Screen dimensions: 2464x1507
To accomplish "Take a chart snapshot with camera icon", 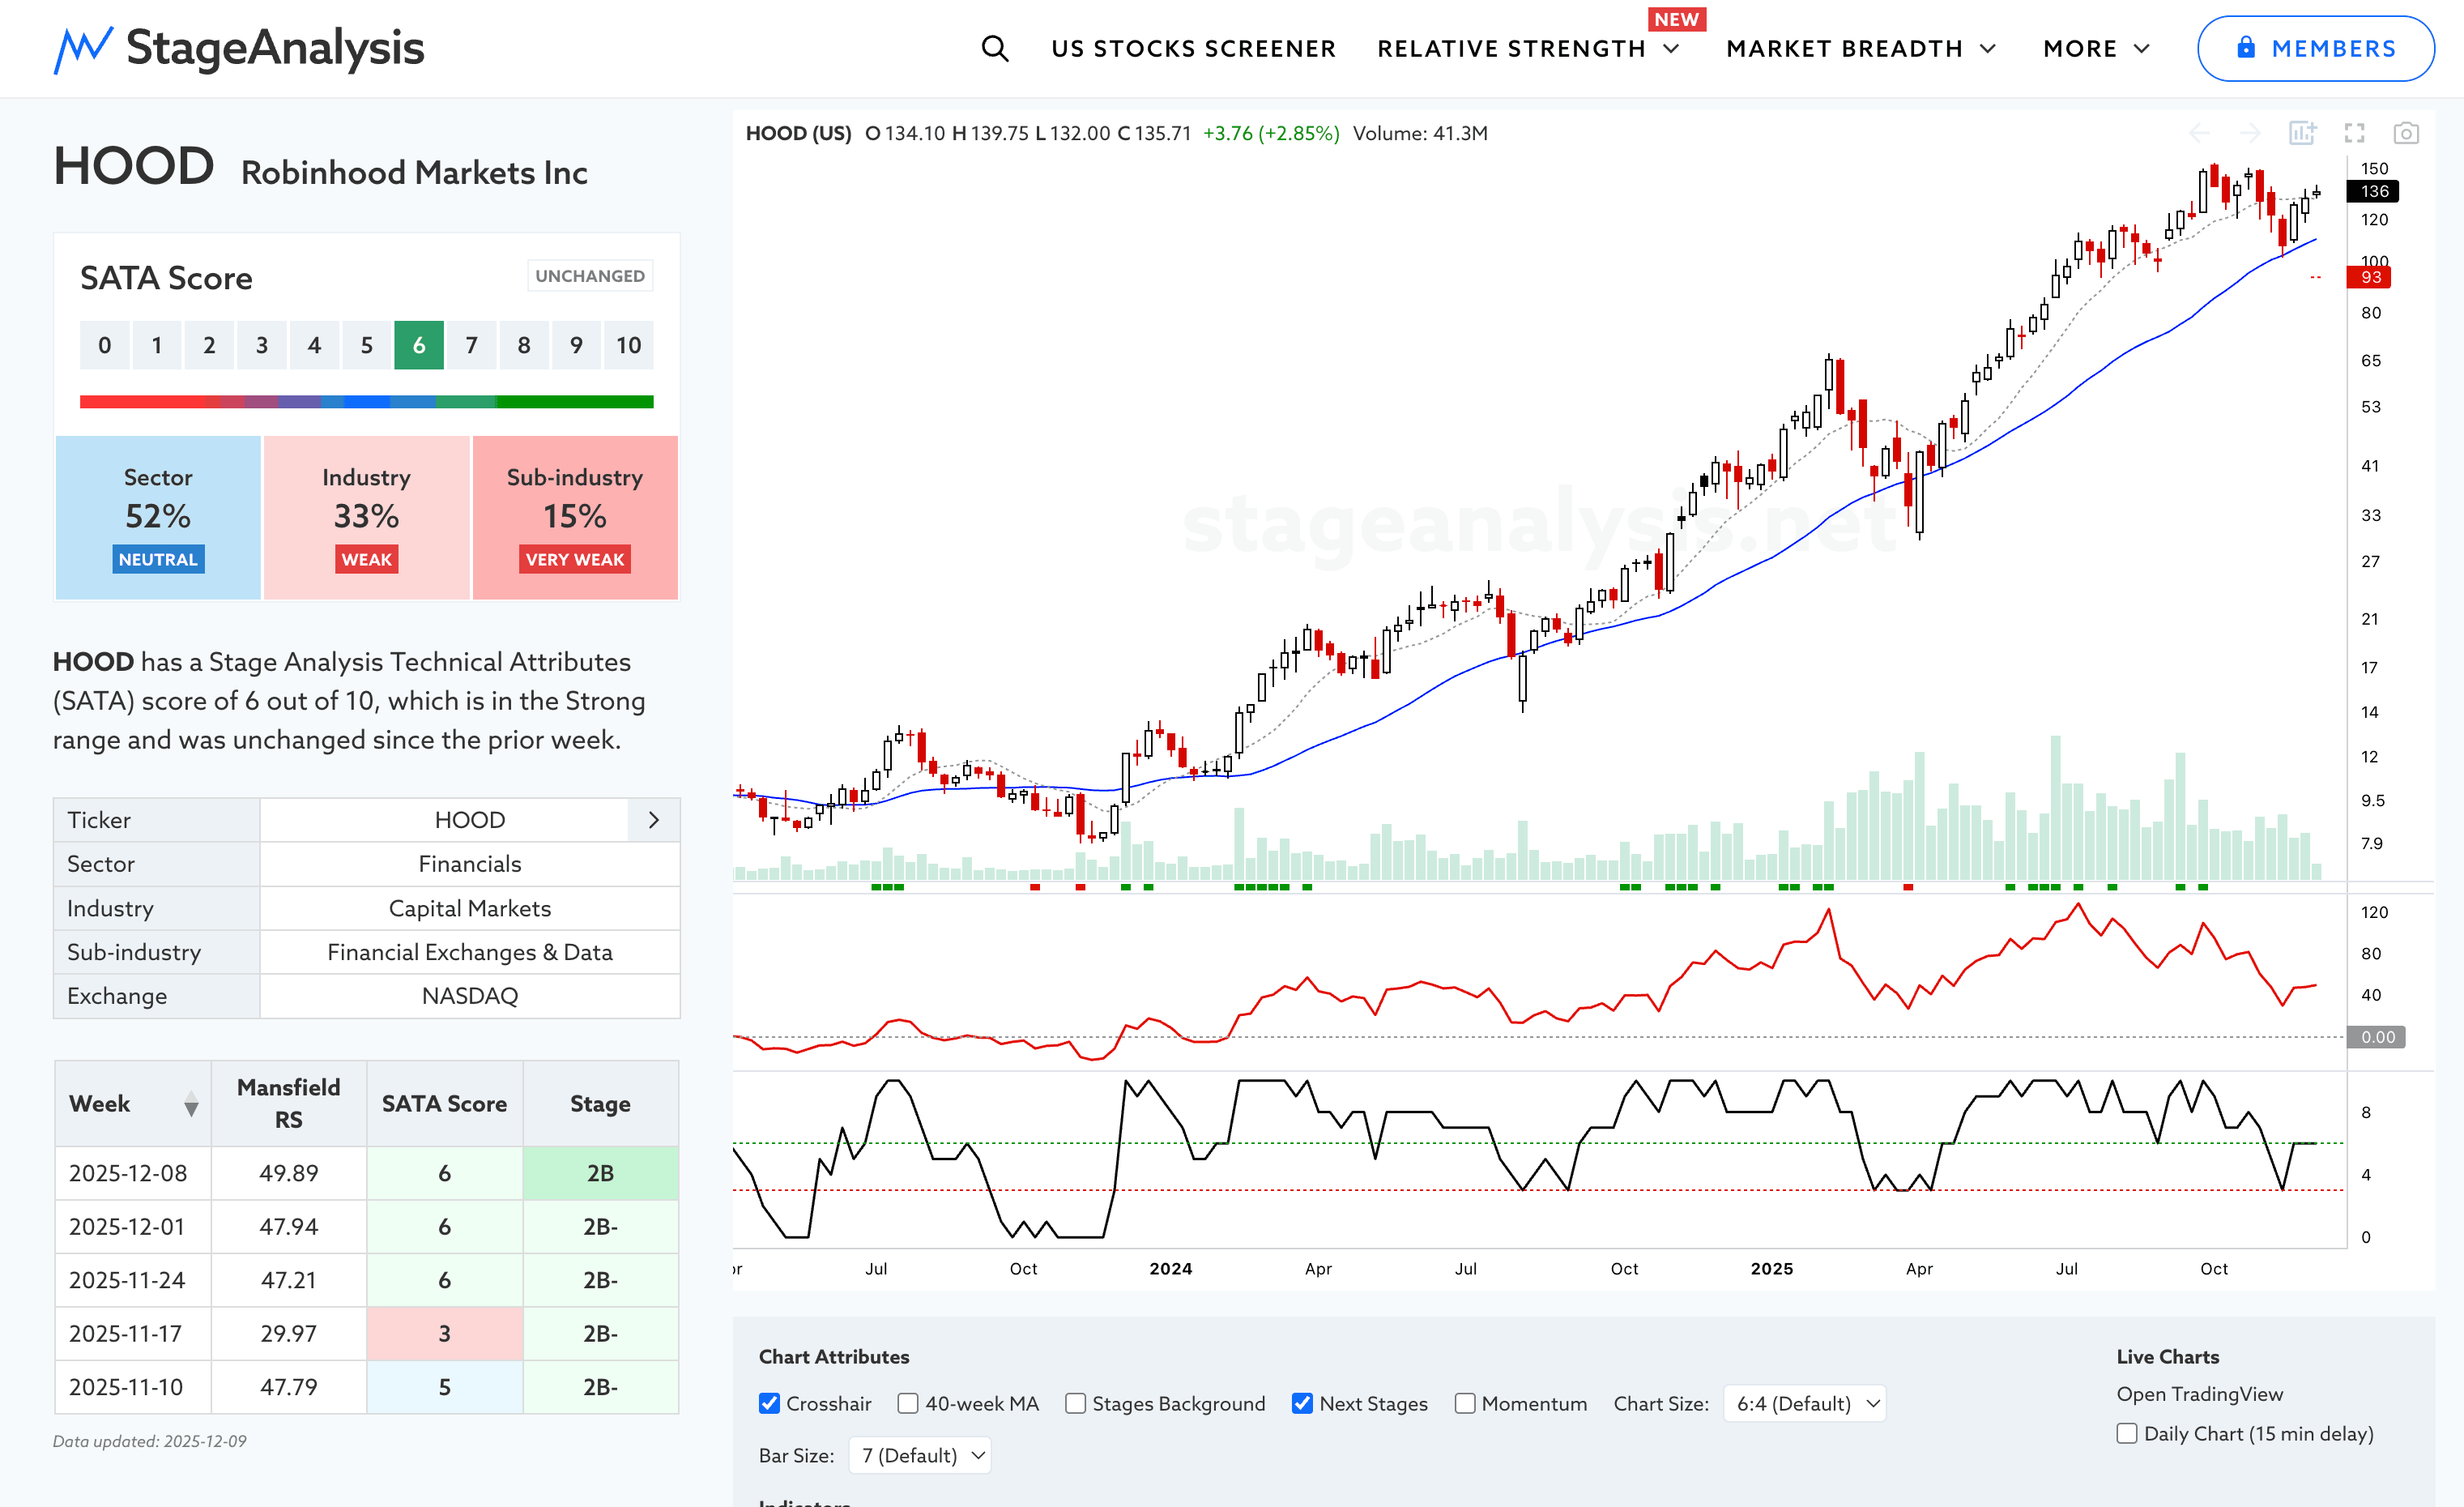I will point(2405,133).
